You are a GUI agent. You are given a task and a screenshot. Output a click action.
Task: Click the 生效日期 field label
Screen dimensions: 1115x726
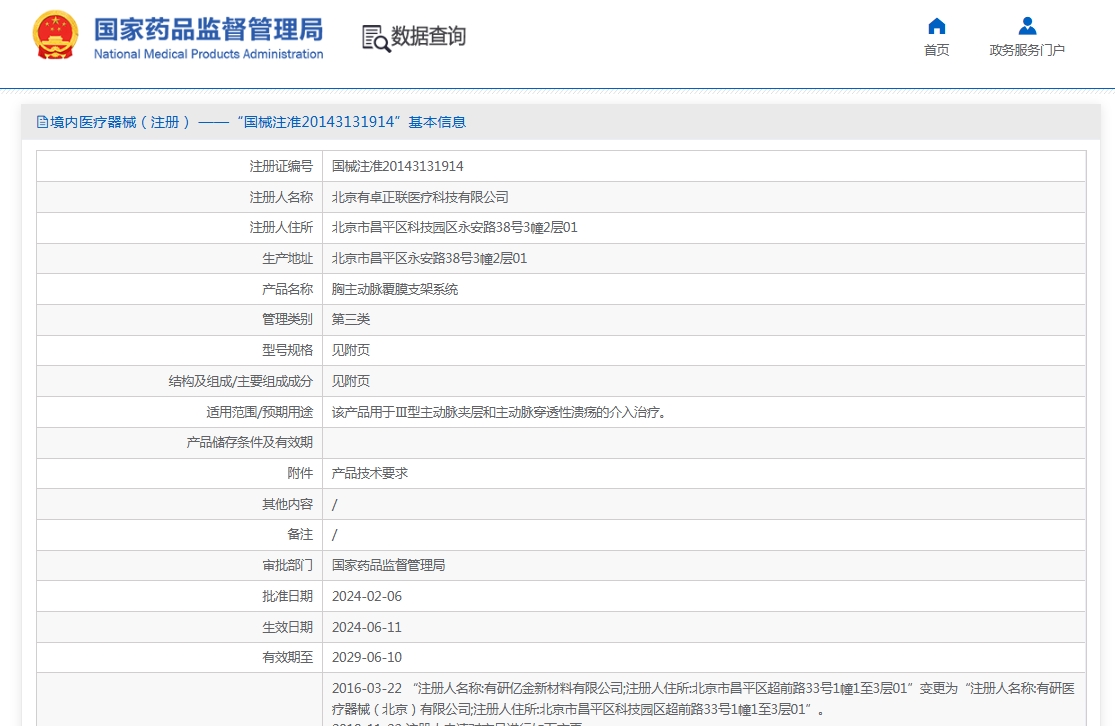(287, 627)
